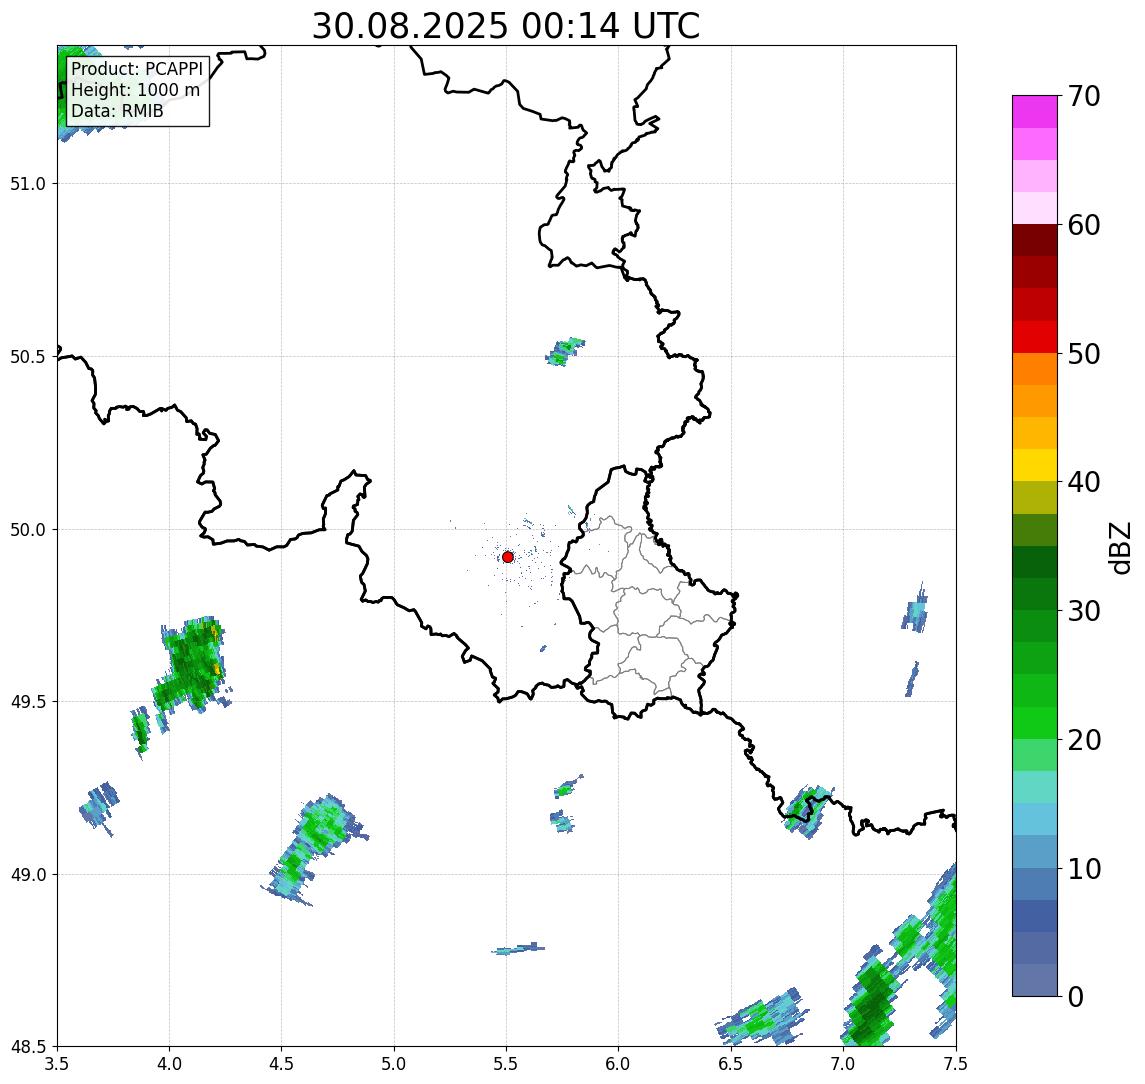Click the colorbar tick label 50
The height and width of the screenshot is (1084, 1145).
pos(1083,354)
